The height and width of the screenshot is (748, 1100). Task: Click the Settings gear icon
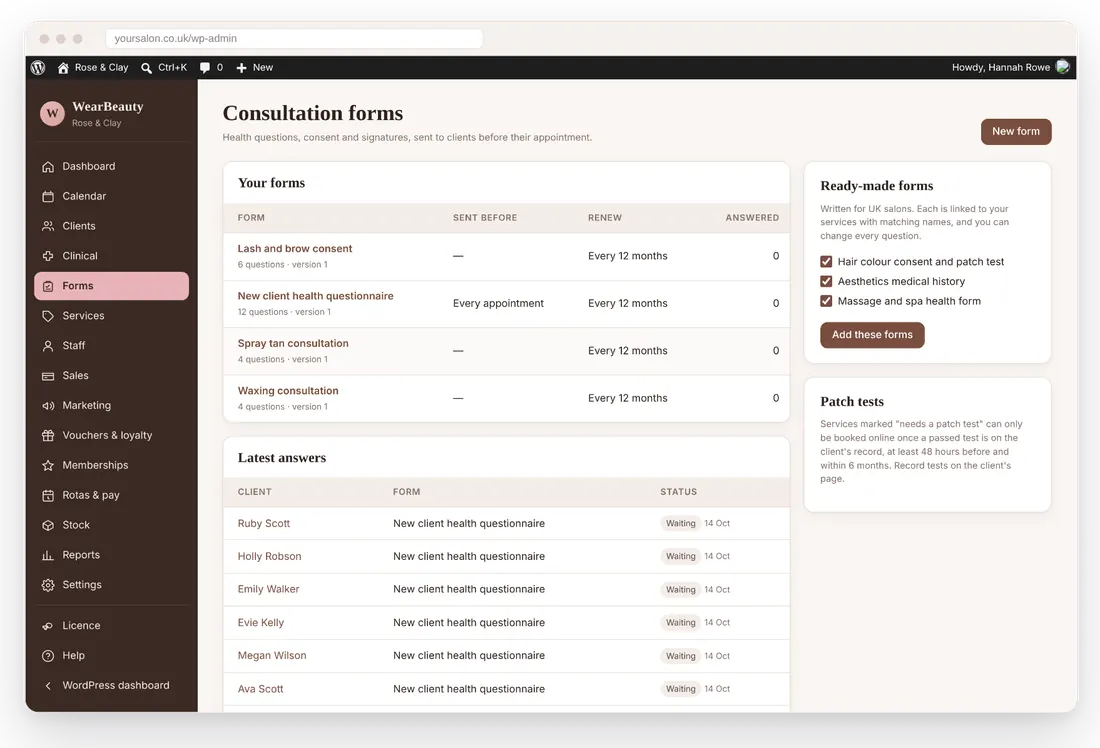tap(48, 585)
